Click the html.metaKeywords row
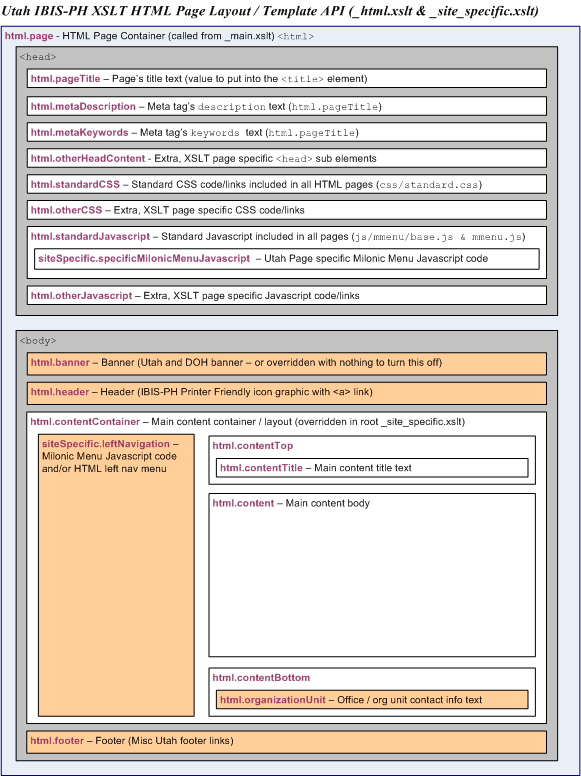Image resolution: width=581 pixels, height=776 pixels. (x=287, y=132)
